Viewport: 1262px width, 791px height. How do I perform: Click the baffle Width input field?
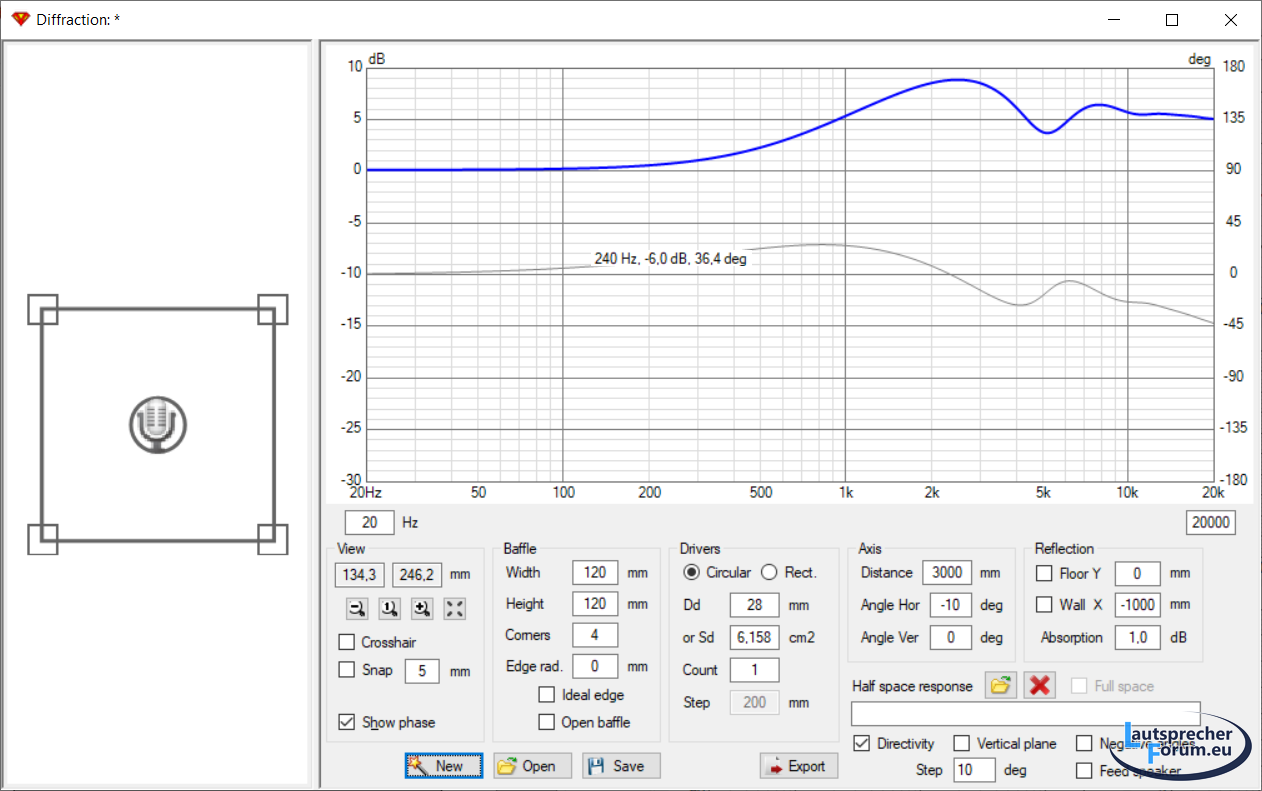[x=595, y=573]
